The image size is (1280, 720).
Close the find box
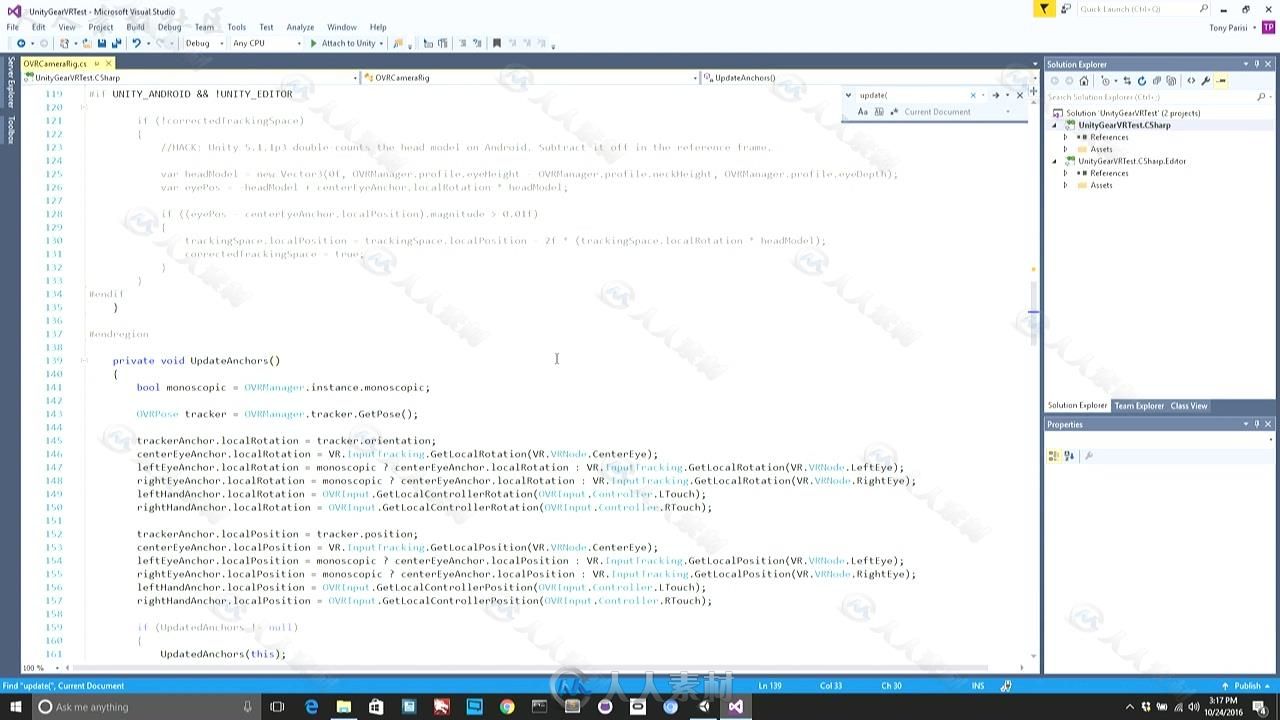(x=1020, y=95)
